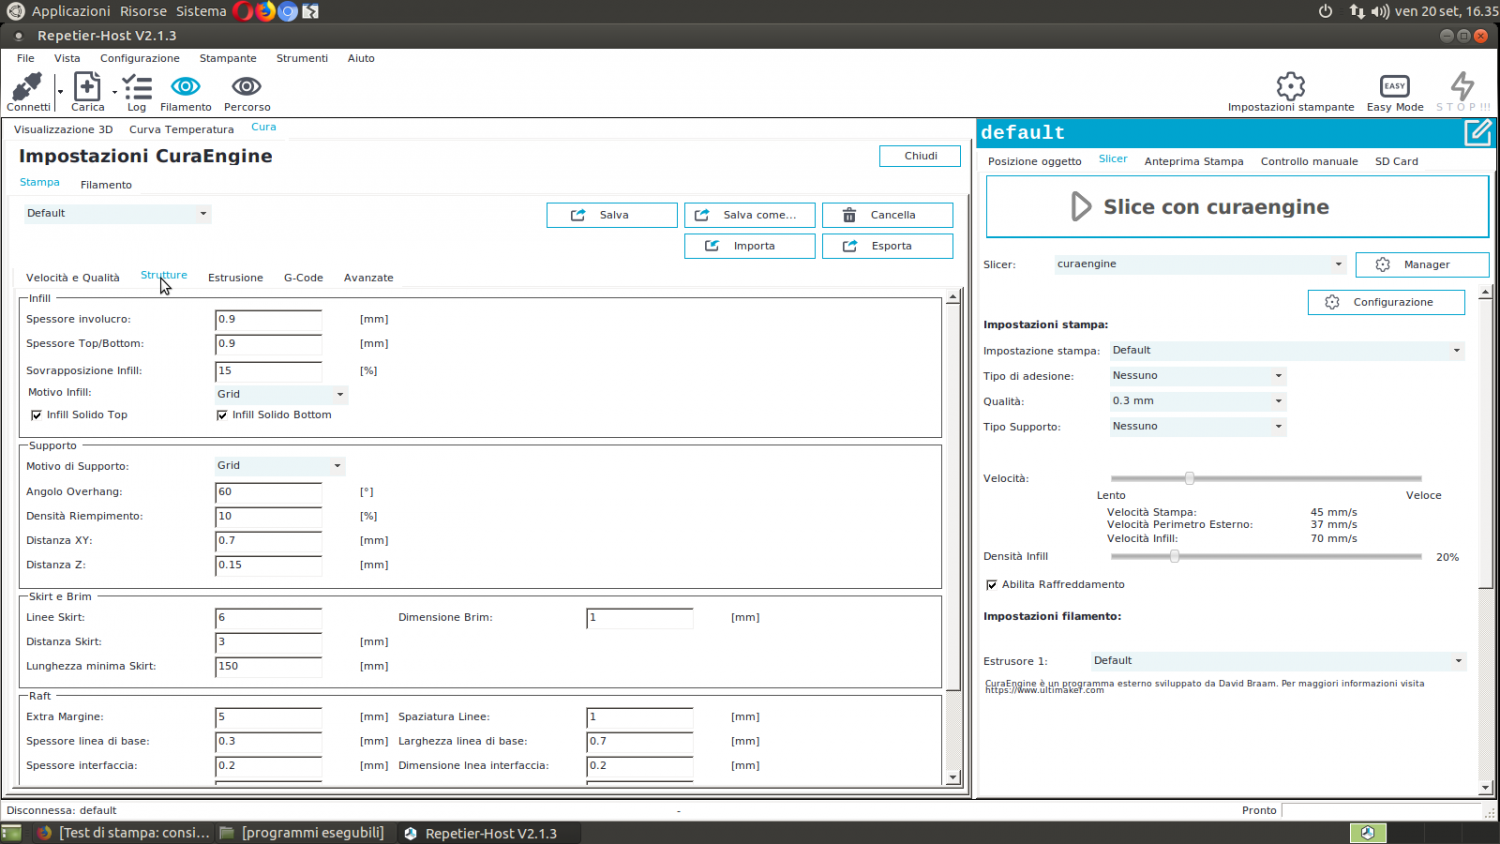Image resolution: width=1500 pixels, height=844 pixels.
Task: Open the Default profile dropdown
Action: click(117, 214)
